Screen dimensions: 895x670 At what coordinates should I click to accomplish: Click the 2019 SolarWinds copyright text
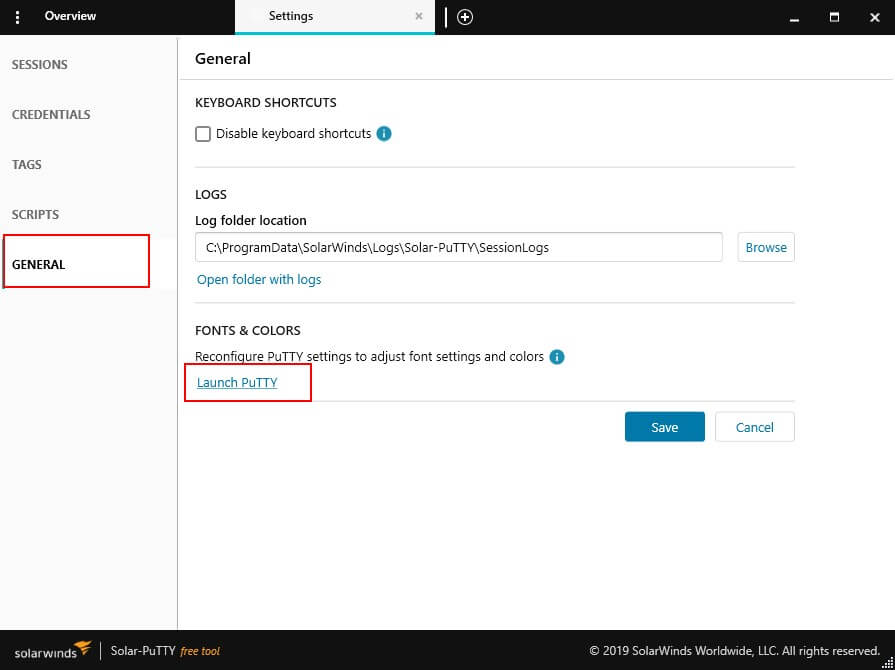pyautogui.click(x=735, y=651)
